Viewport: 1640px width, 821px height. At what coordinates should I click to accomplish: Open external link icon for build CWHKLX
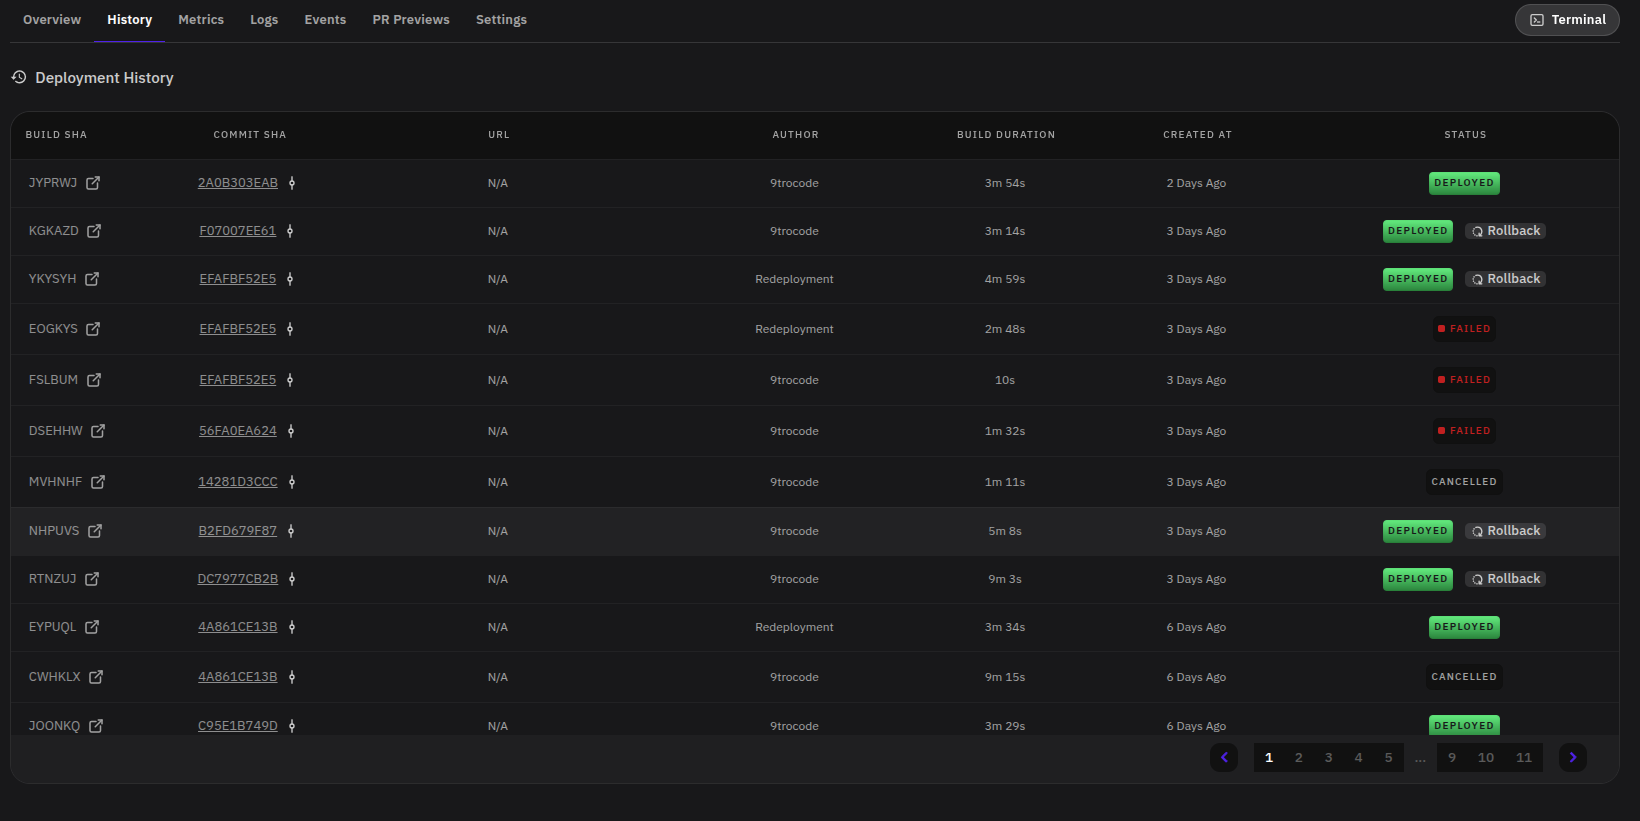96,677
